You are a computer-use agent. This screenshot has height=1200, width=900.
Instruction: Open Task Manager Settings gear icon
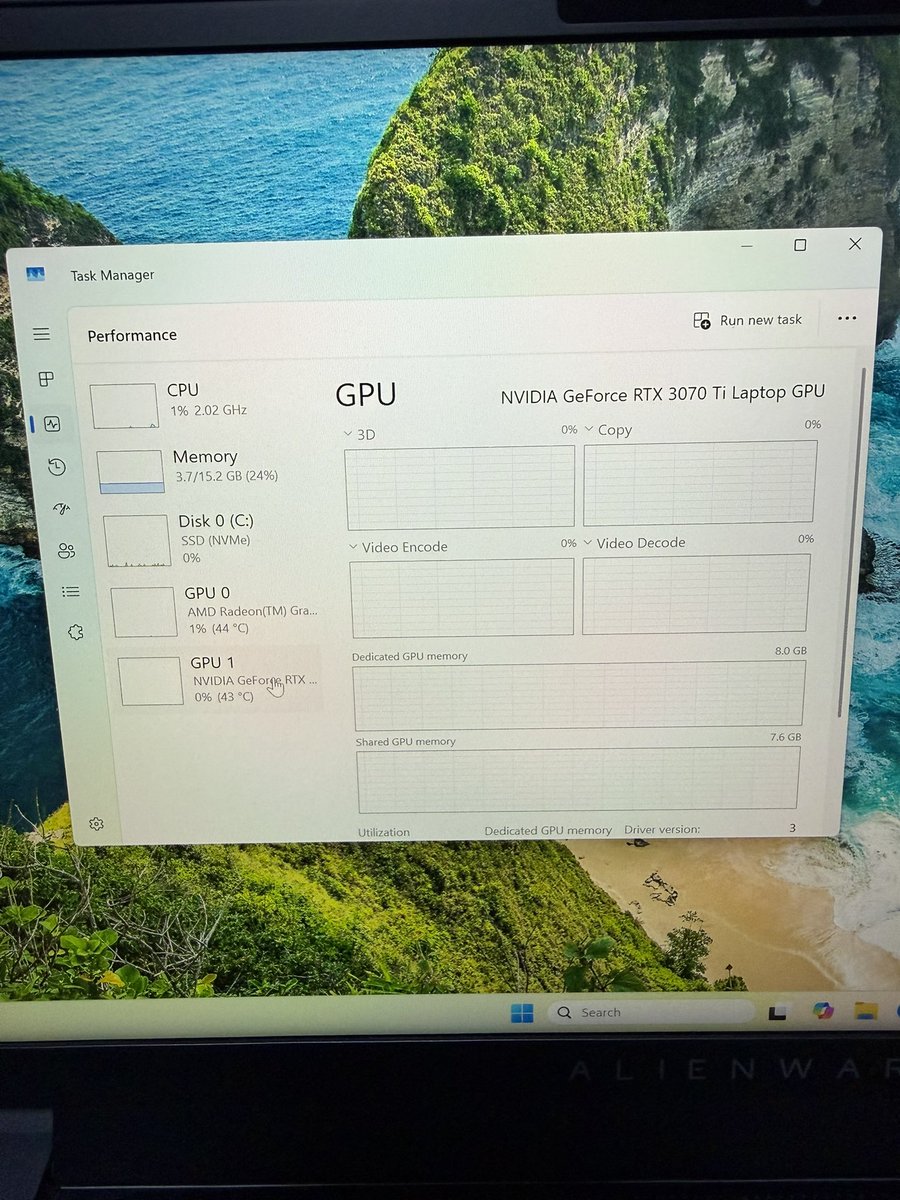click(96, 824)
